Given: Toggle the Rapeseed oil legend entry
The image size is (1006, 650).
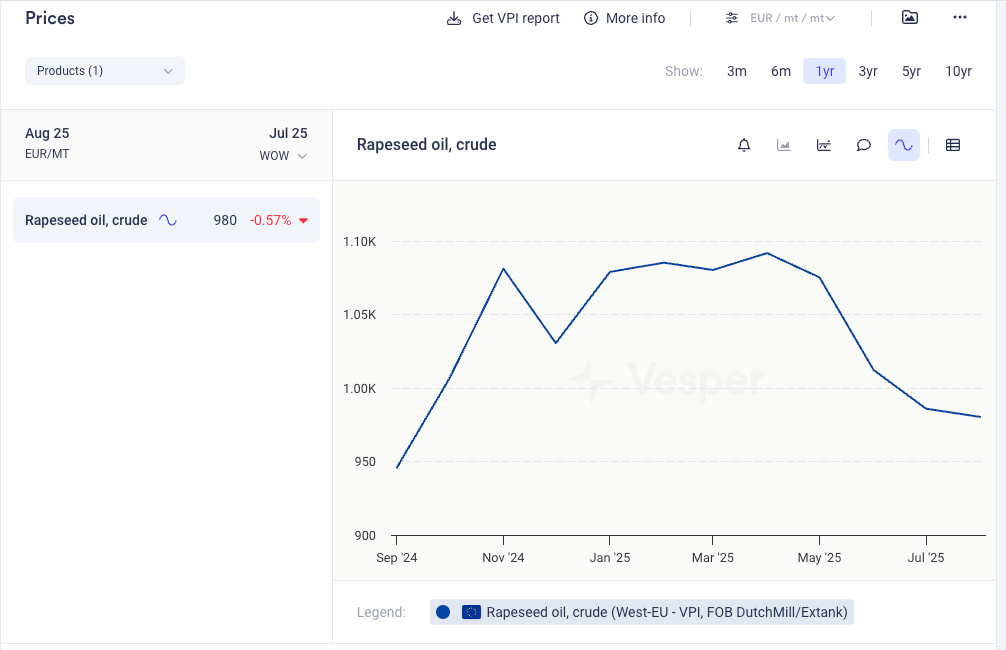Looking at the screenshot, I should pos(666,612).
